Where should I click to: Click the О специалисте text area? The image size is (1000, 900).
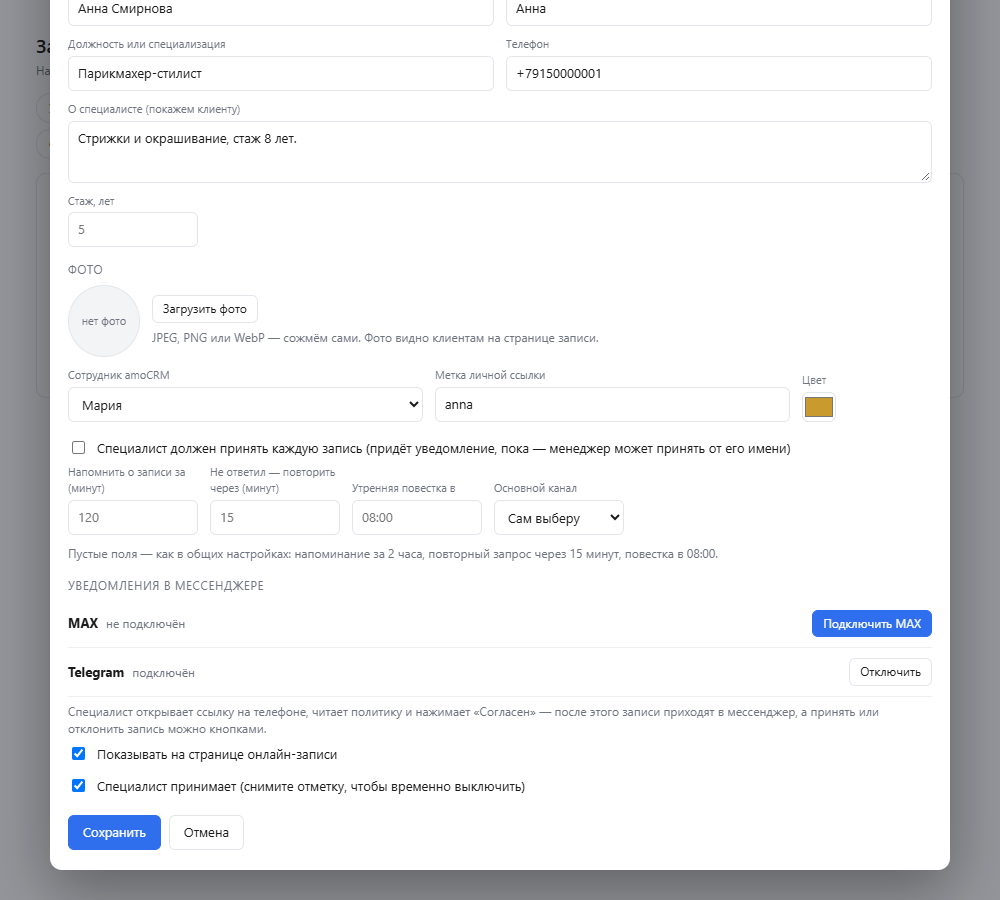(499, 152)
